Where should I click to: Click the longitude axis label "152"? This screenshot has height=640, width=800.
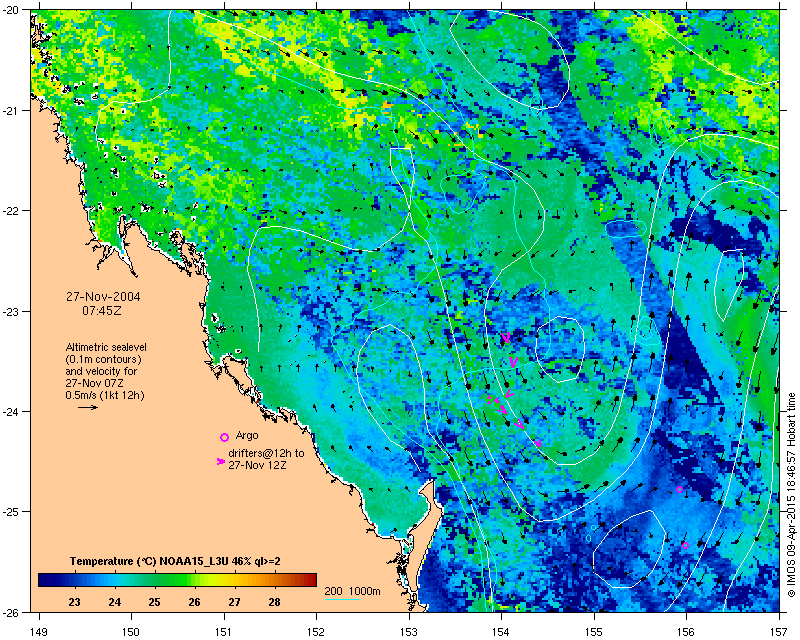click(316, 632)
